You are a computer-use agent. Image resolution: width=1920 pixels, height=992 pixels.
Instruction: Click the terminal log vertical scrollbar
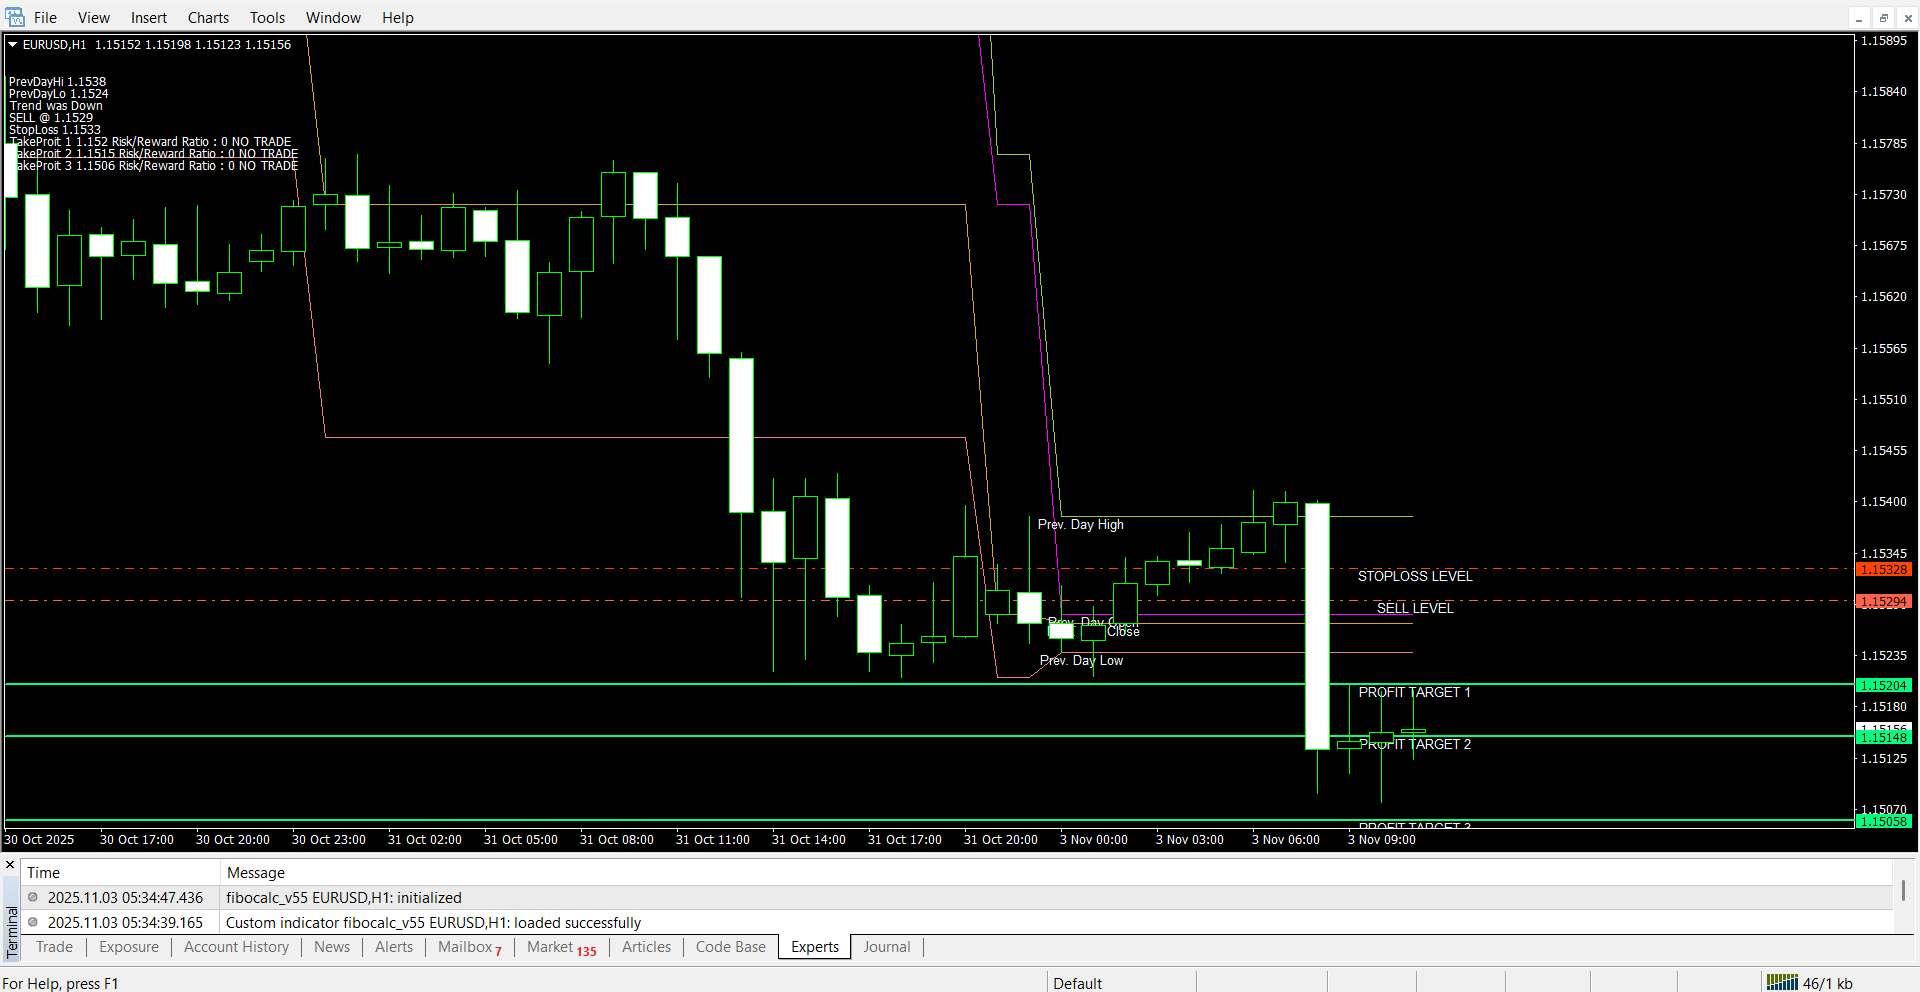pyautogui.click(x=1903, y=890)
